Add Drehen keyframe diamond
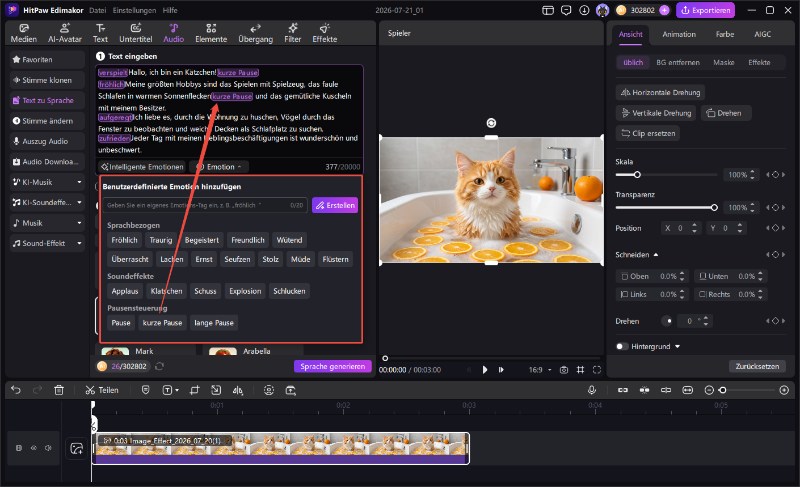The image size is (800, 487). 776,321
